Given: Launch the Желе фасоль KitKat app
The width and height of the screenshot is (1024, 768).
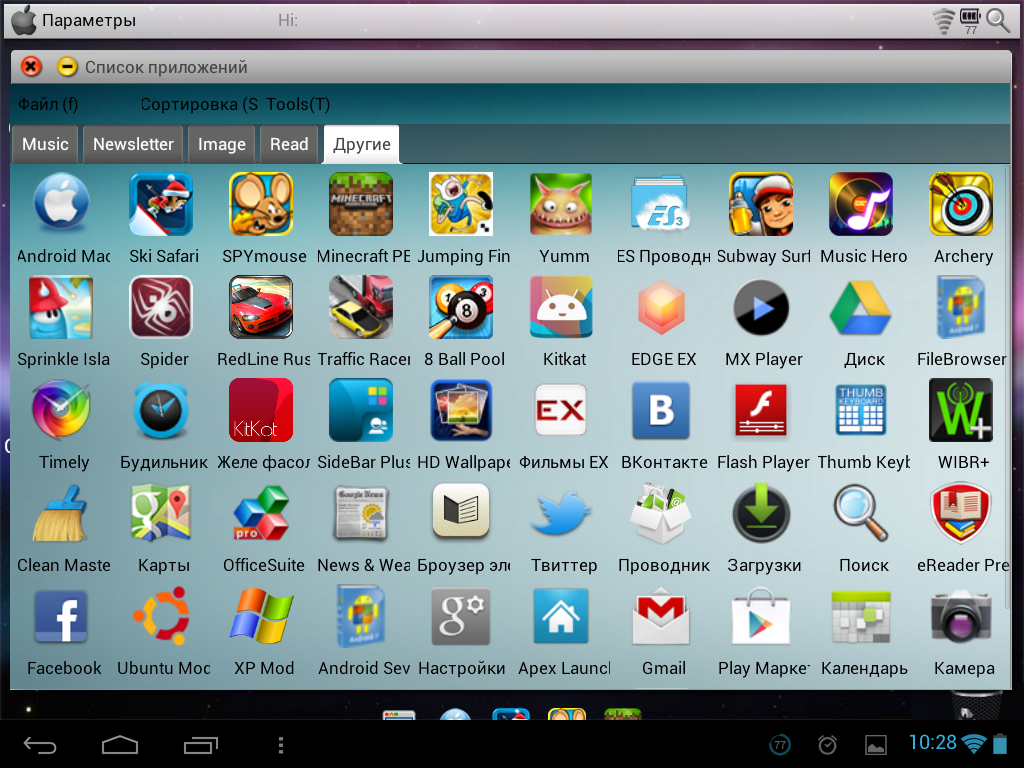Looking at the screenshot, I should pyautogui.click(x=261, y=409).
